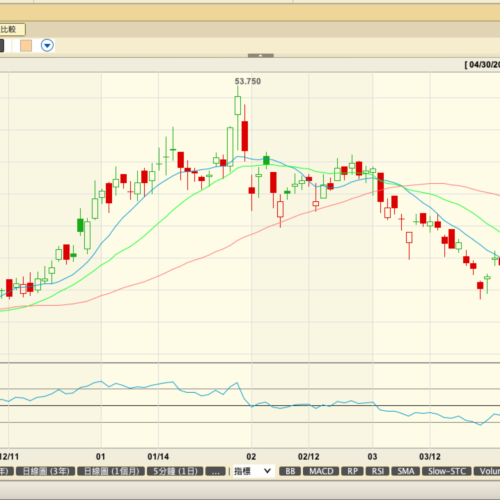Image resolution: width=500 pixels, height=500 pixels.
Task: Switch to the 5分鐘 (1日) chart
Action: pos(175,471)
